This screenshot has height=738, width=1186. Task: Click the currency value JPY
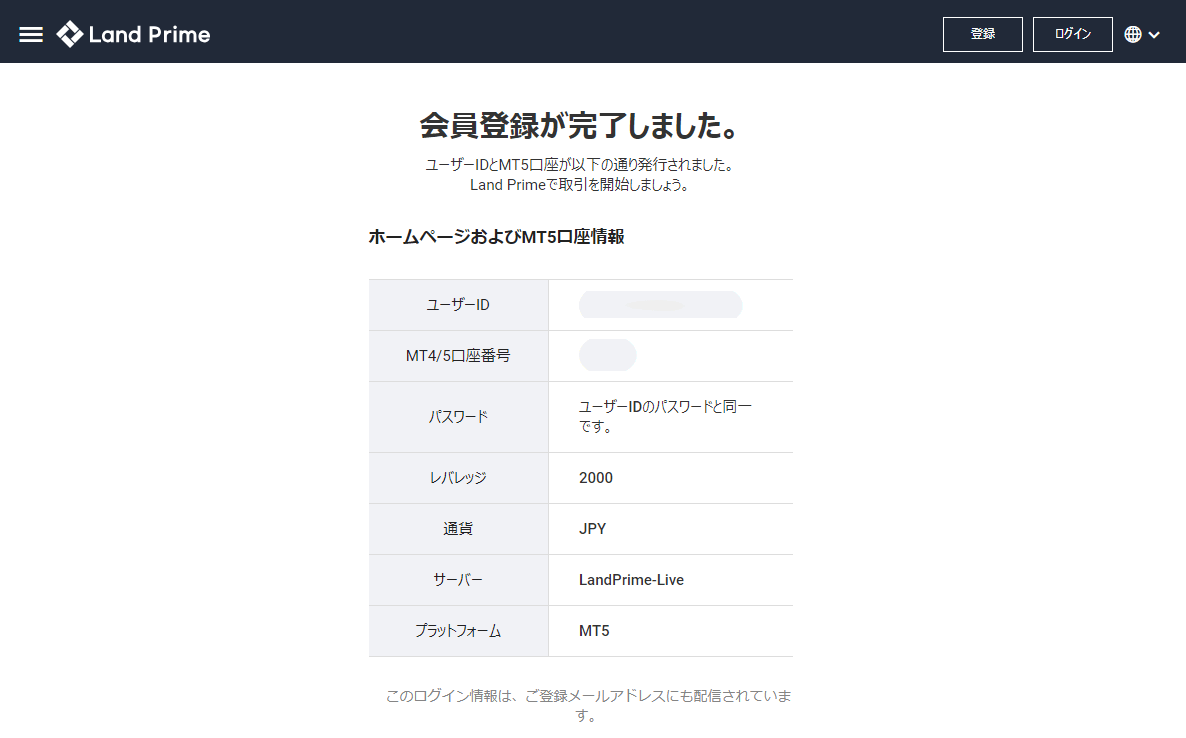(592, 529)
